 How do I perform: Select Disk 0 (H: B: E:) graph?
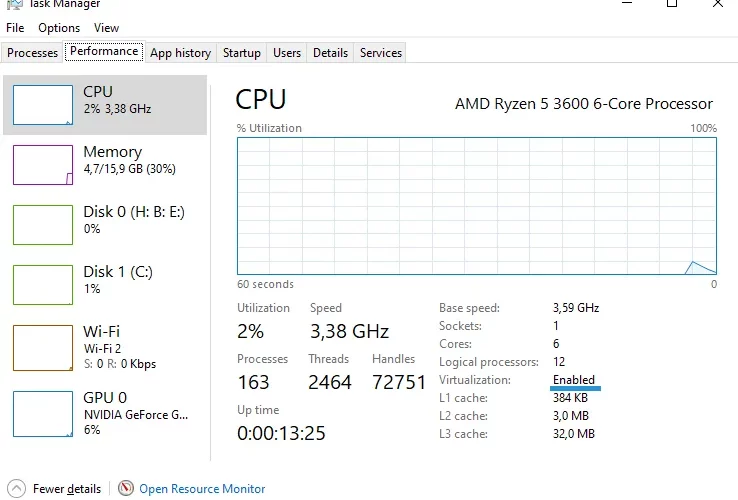coord(43,225)
